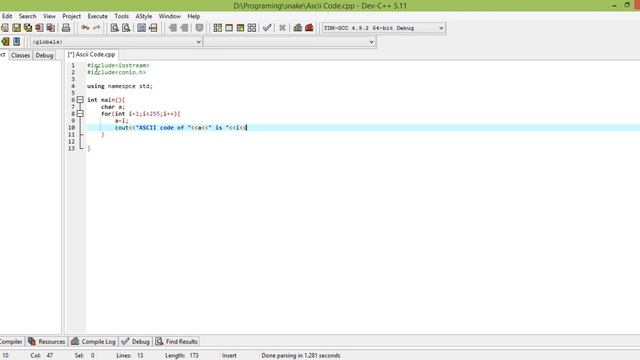
Task: Open the Help menu
Action: 193,16
